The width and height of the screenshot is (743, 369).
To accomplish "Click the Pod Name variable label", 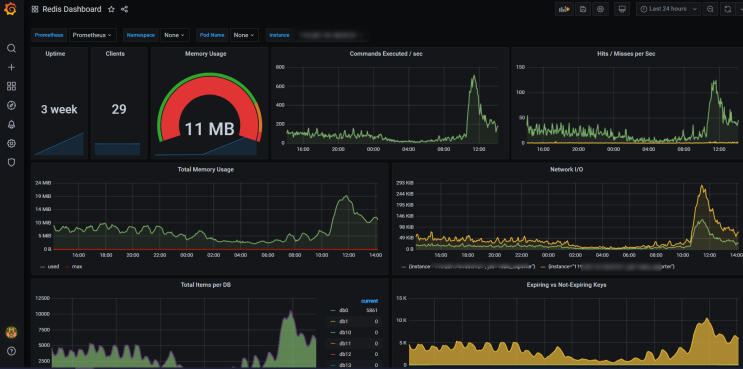I will tap(212, 35).
